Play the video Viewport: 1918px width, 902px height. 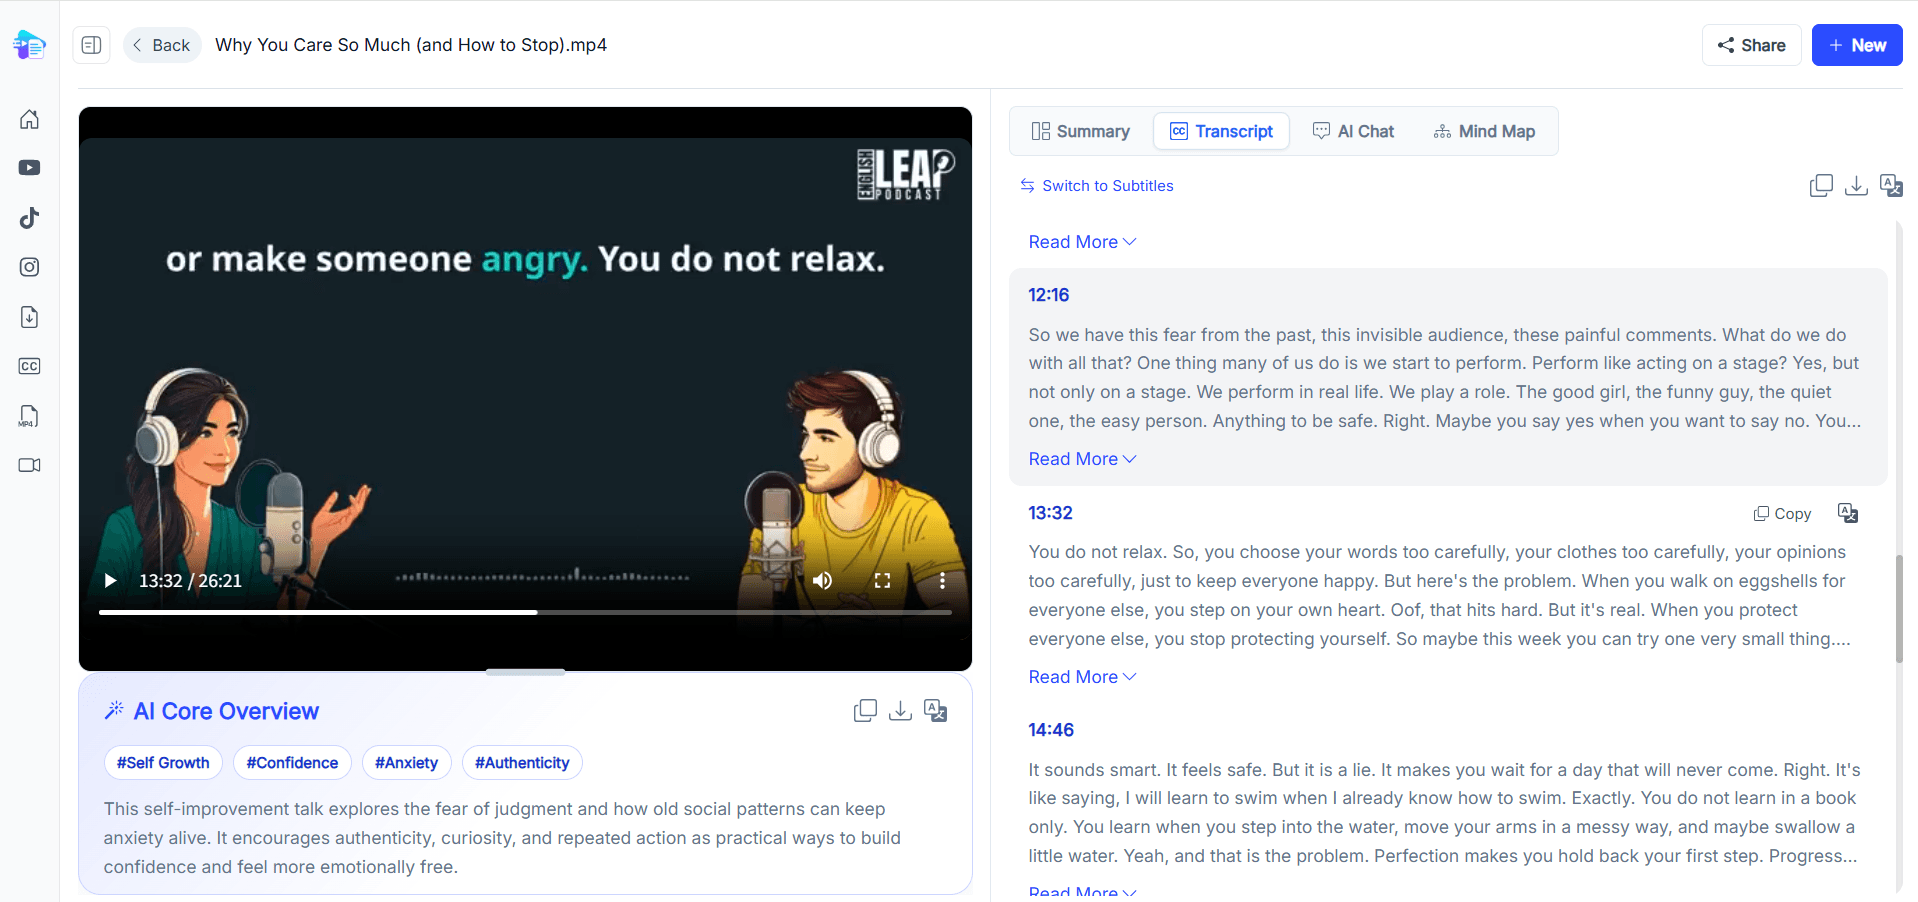click(x=111, y=581)
